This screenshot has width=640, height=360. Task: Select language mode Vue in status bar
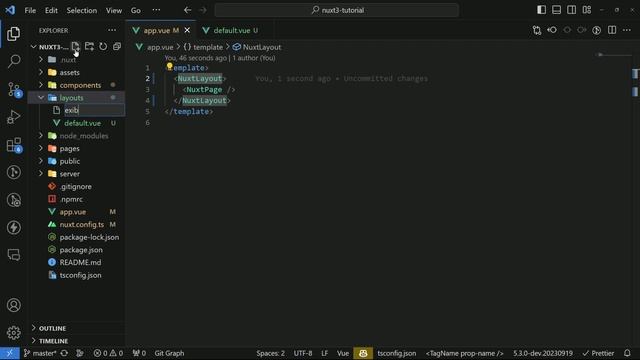click(343, 353)
